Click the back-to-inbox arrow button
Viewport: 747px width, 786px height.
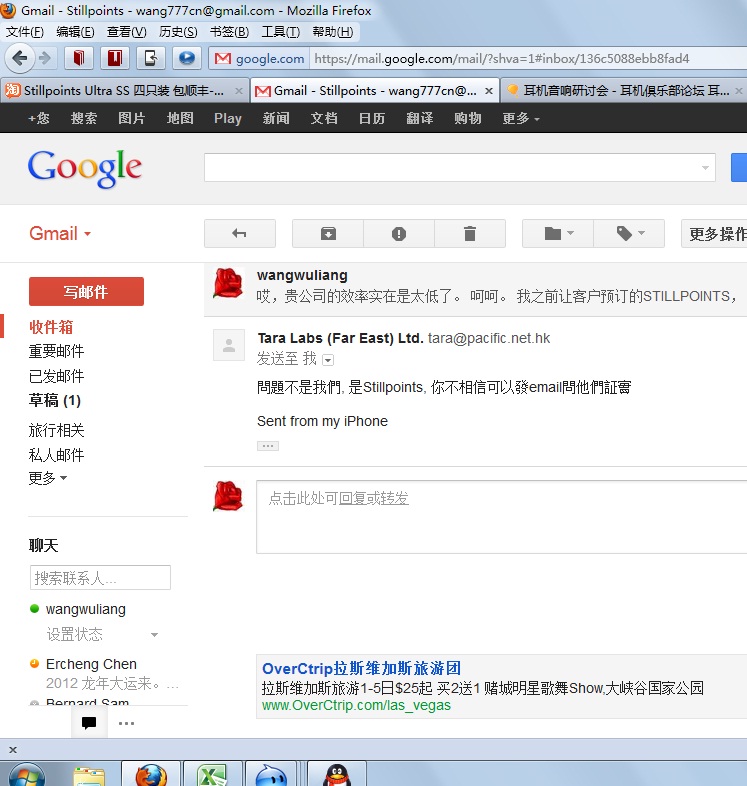240,234
